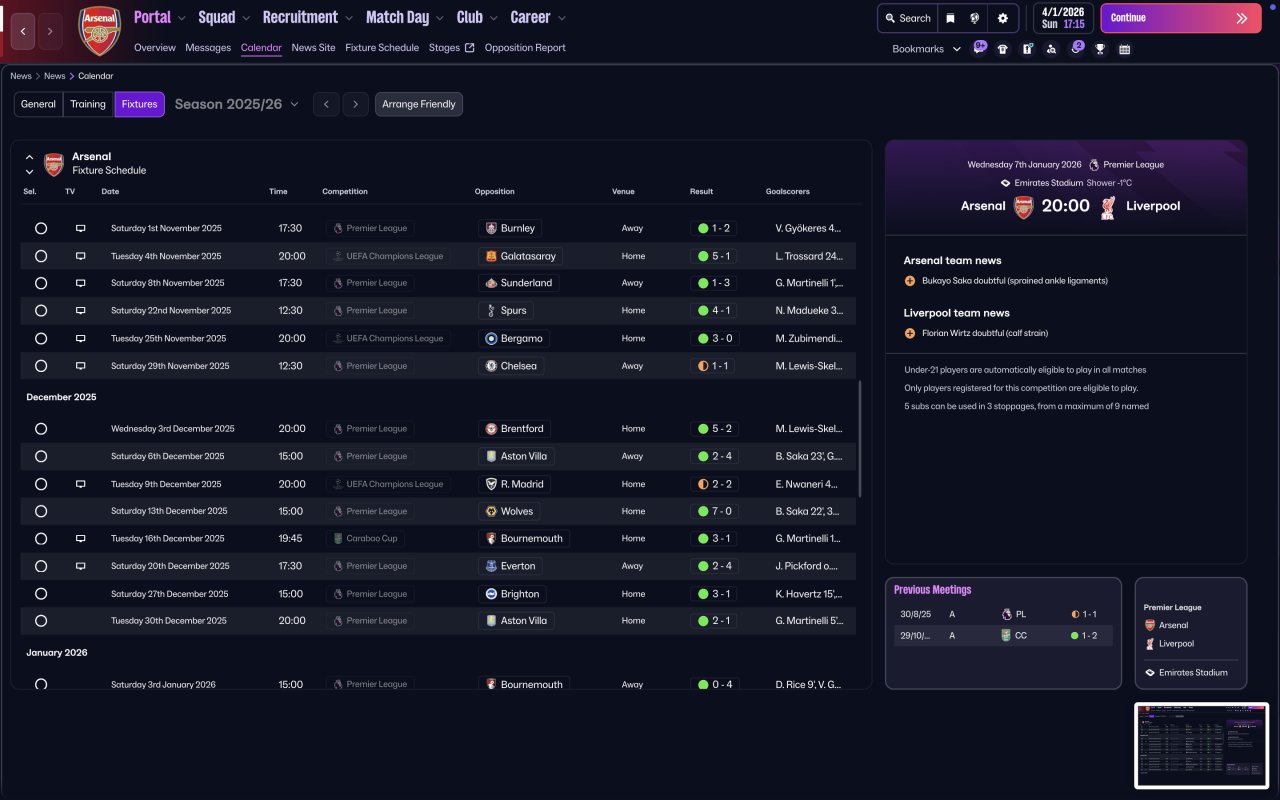The height and width of the screenshot is (800, 1280).
Task: Click the Chelsea club badge
Action: [x=491, y=366]
